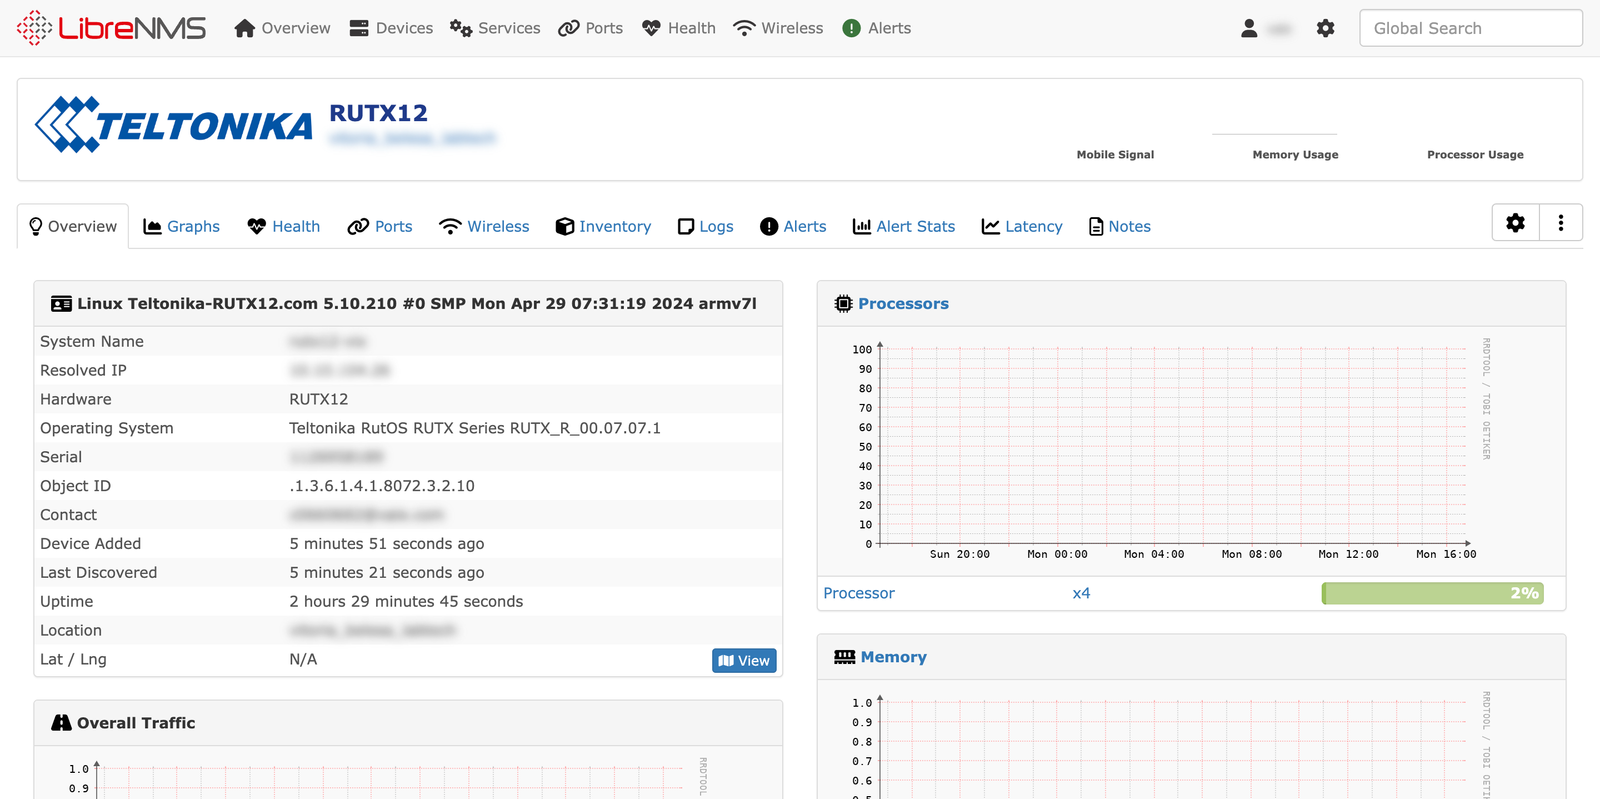Switch to the device Health tab

click(284, 226)
